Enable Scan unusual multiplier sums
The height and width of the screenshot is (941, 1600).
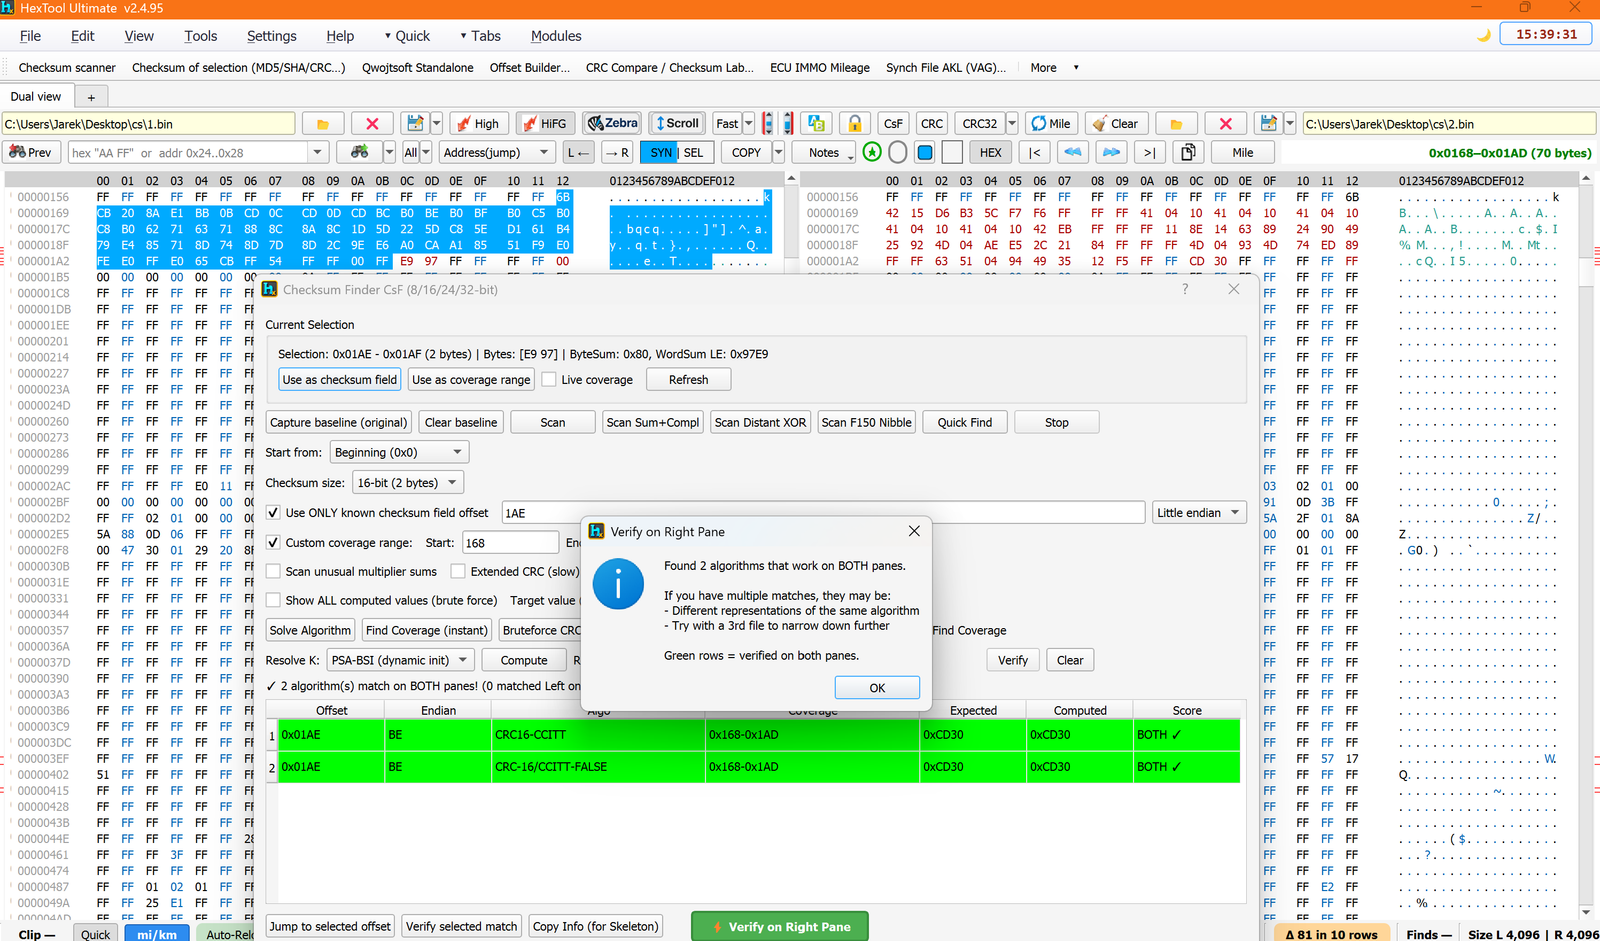click(273, 572)
